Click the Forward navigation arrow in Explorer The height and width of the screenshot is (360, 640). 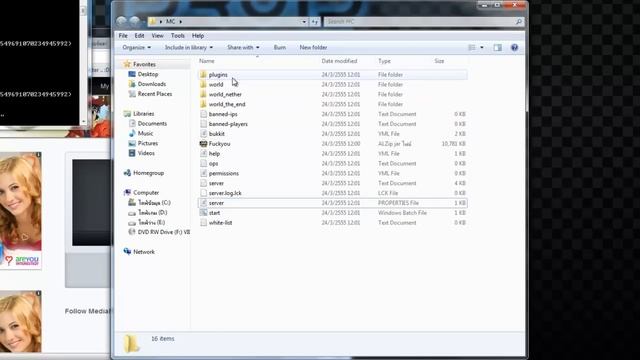click(x=134, y=21)
